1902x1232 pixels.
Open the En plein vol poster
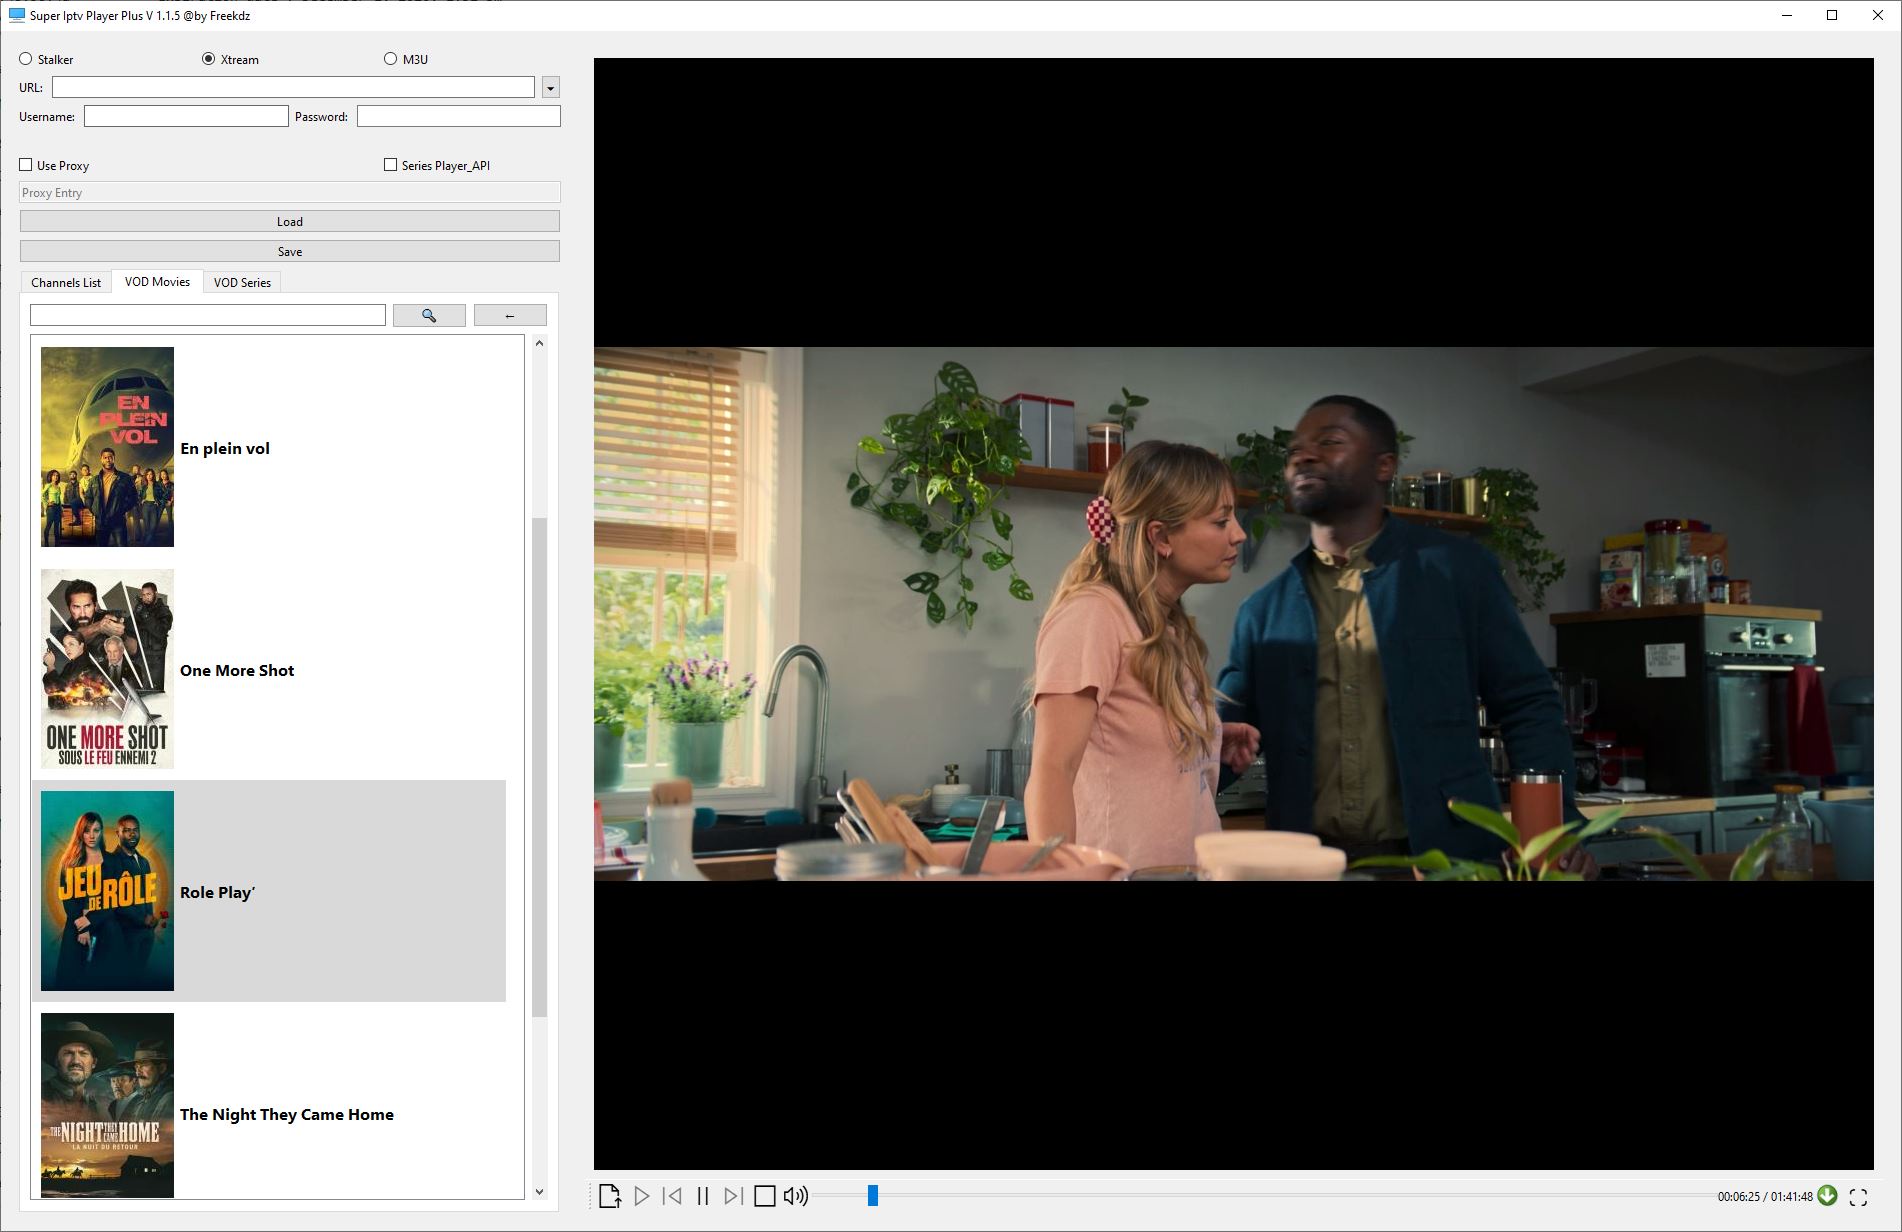click(107, 447)
